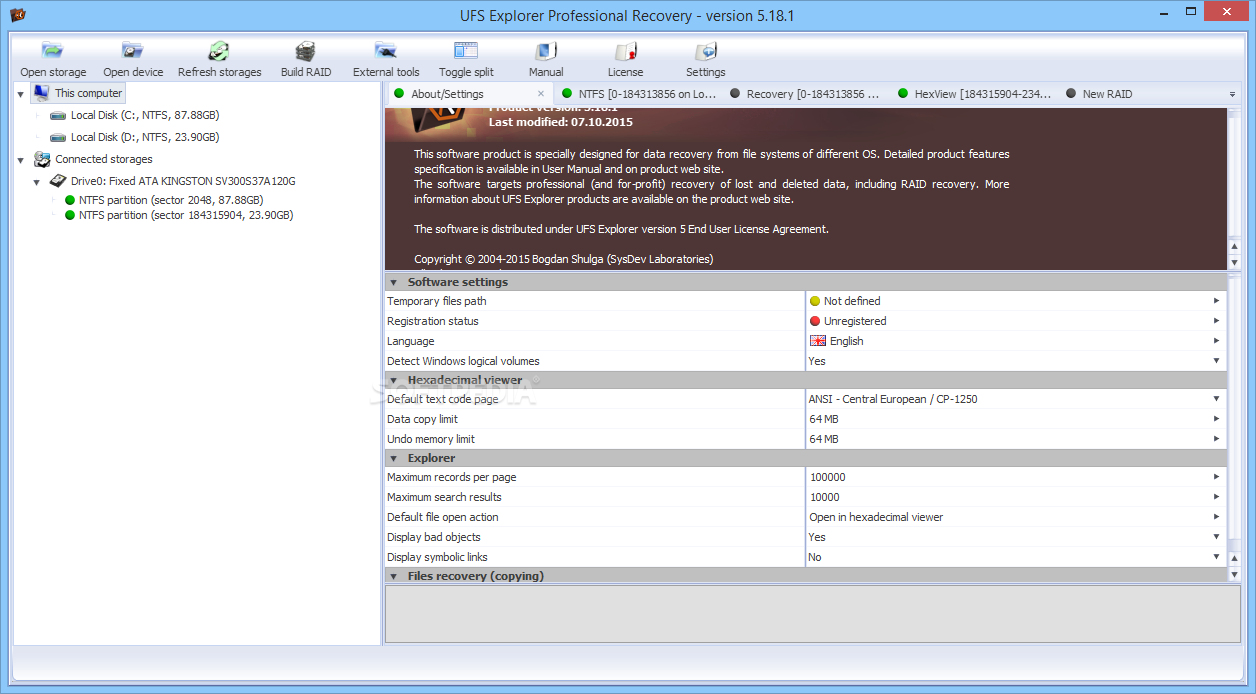Open the License dialog icon
This screenshot has width=1256, height=694.
tap(626, 51)
